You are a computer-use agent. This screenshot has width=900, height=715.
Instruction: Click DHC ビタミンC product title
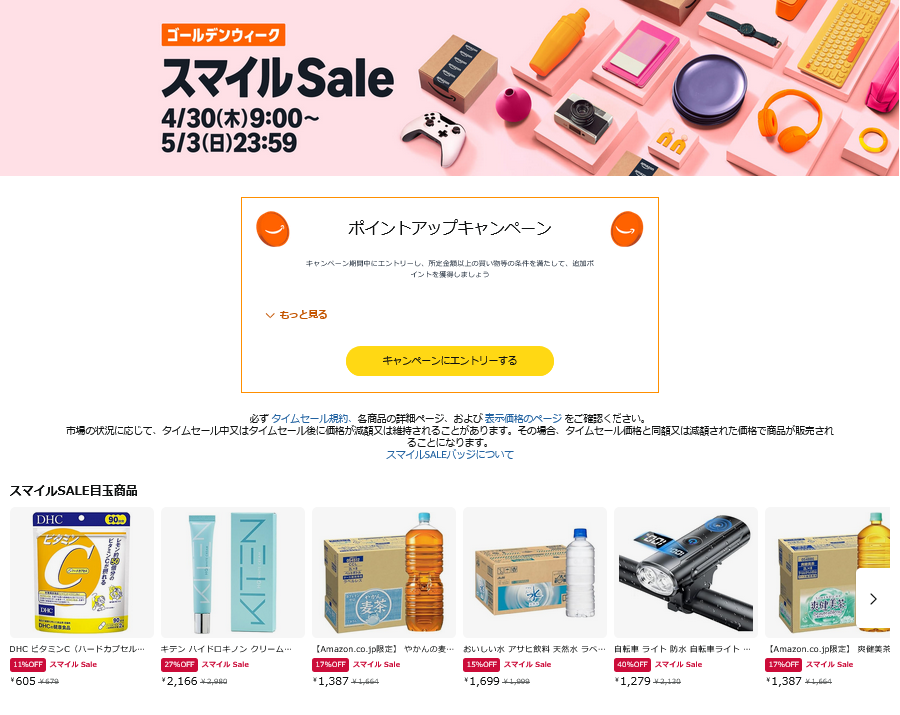[77, 649]
